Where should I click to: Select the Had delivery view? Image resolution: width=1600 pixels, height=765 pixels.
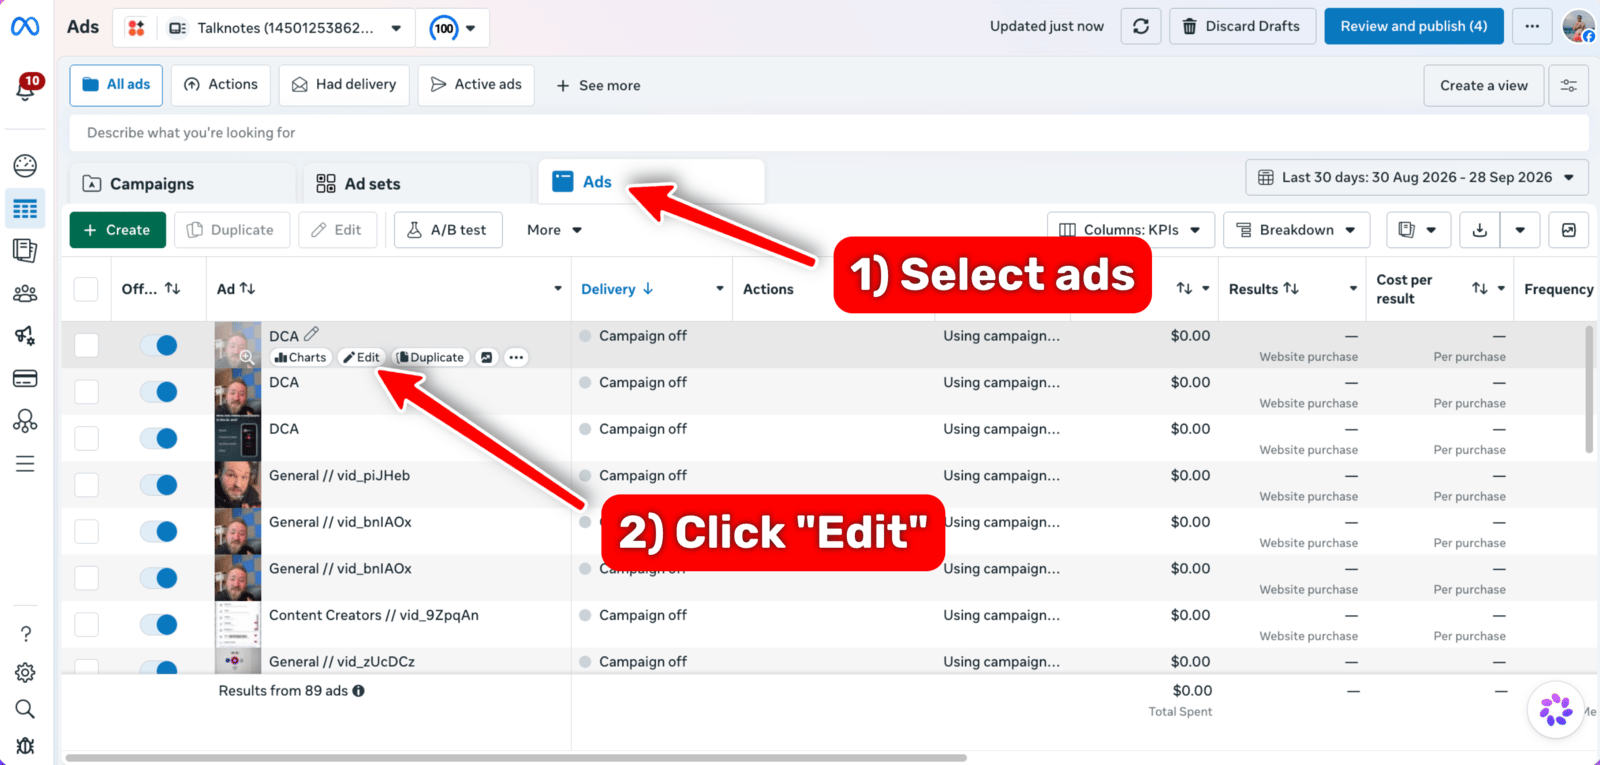point(344,85)
